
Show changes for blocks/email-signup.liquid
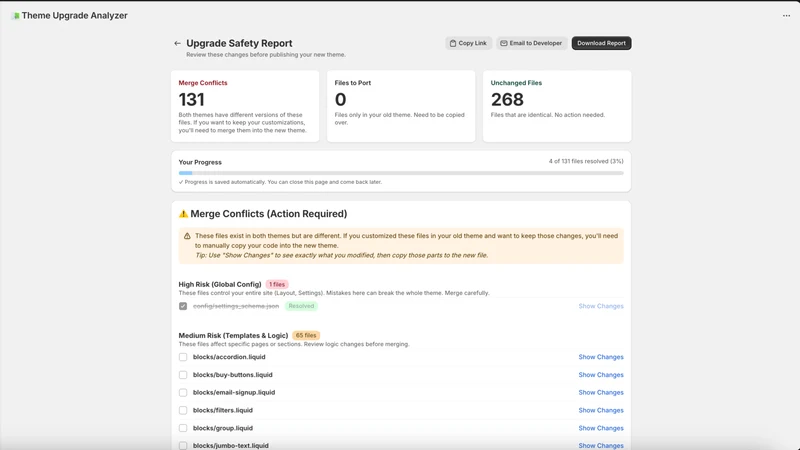point(601,393)
